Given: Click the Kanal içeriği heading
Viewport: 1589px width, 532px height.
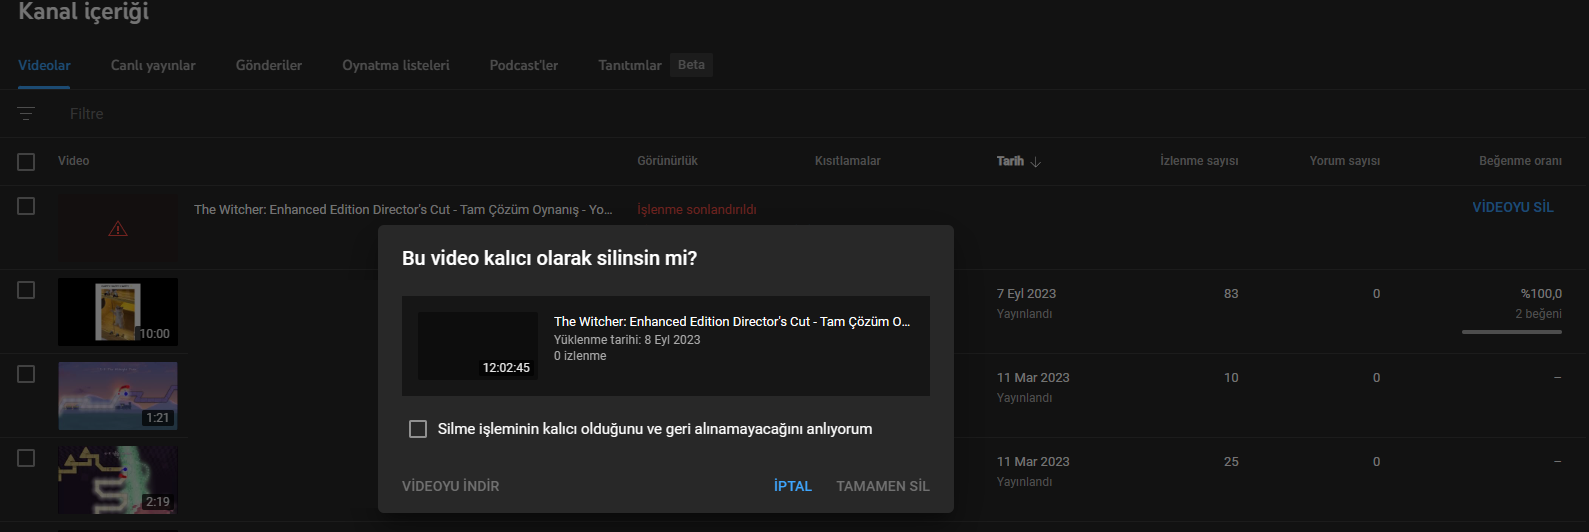Looking at the screenshot, I should point(84,12).
